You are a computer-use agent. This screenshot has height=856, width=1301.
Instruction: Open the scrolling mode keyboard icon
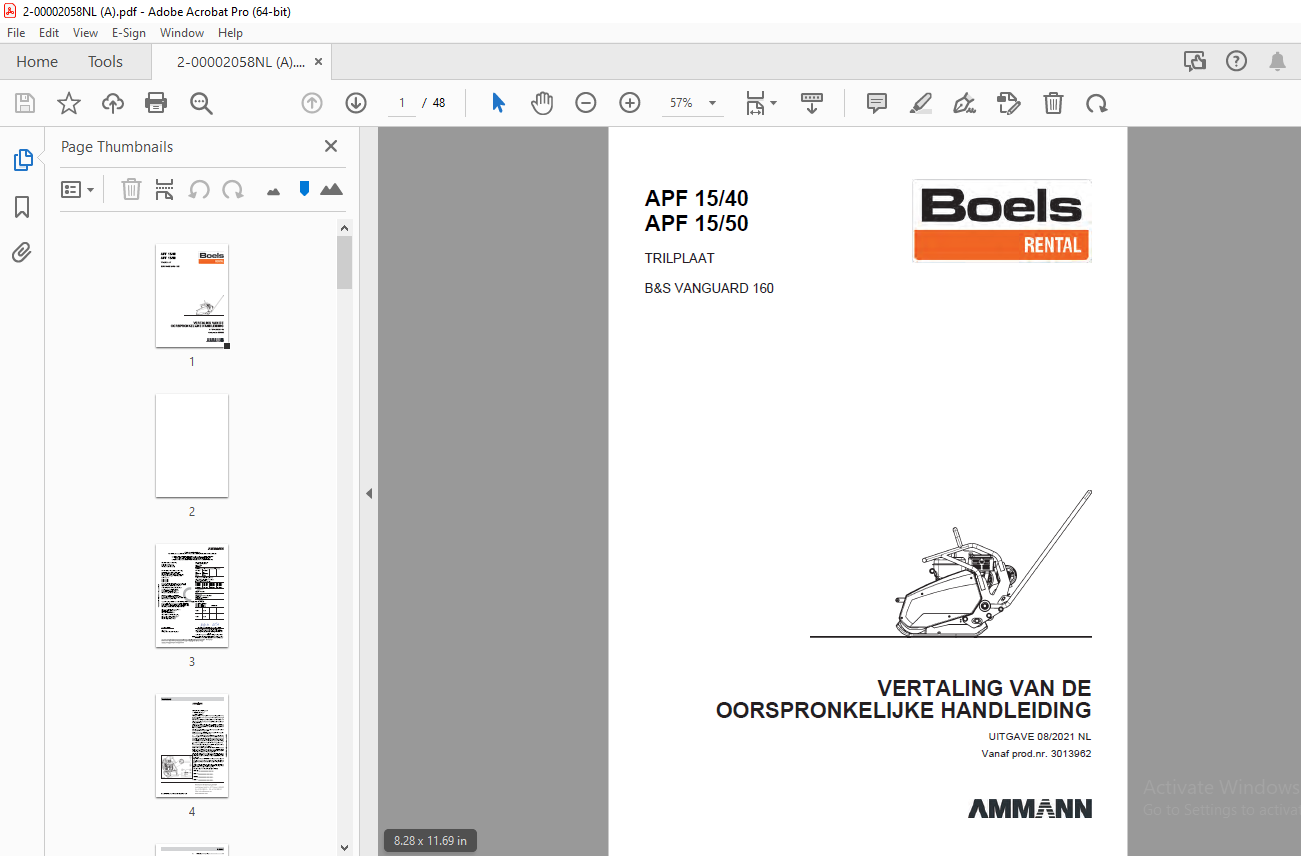tap(812, 103)
